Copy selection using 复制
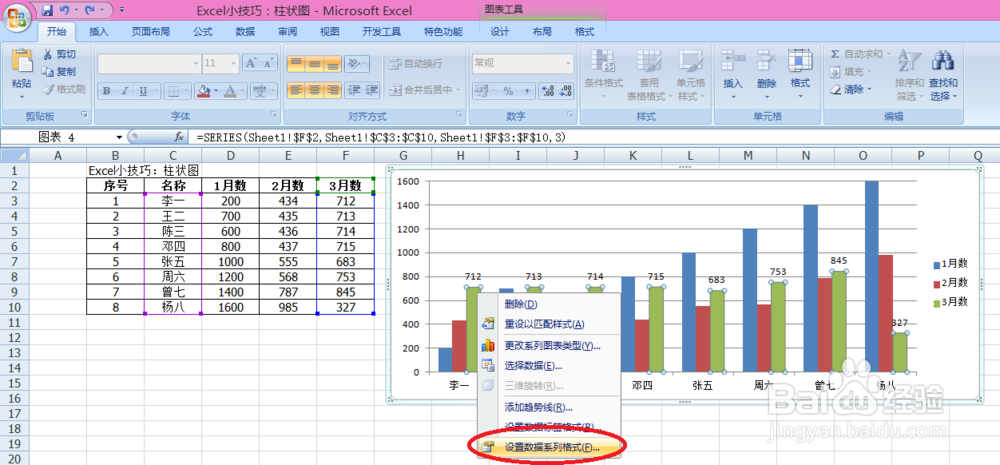This screenshot has width=1000, height=465. click(x=59, y=71)
